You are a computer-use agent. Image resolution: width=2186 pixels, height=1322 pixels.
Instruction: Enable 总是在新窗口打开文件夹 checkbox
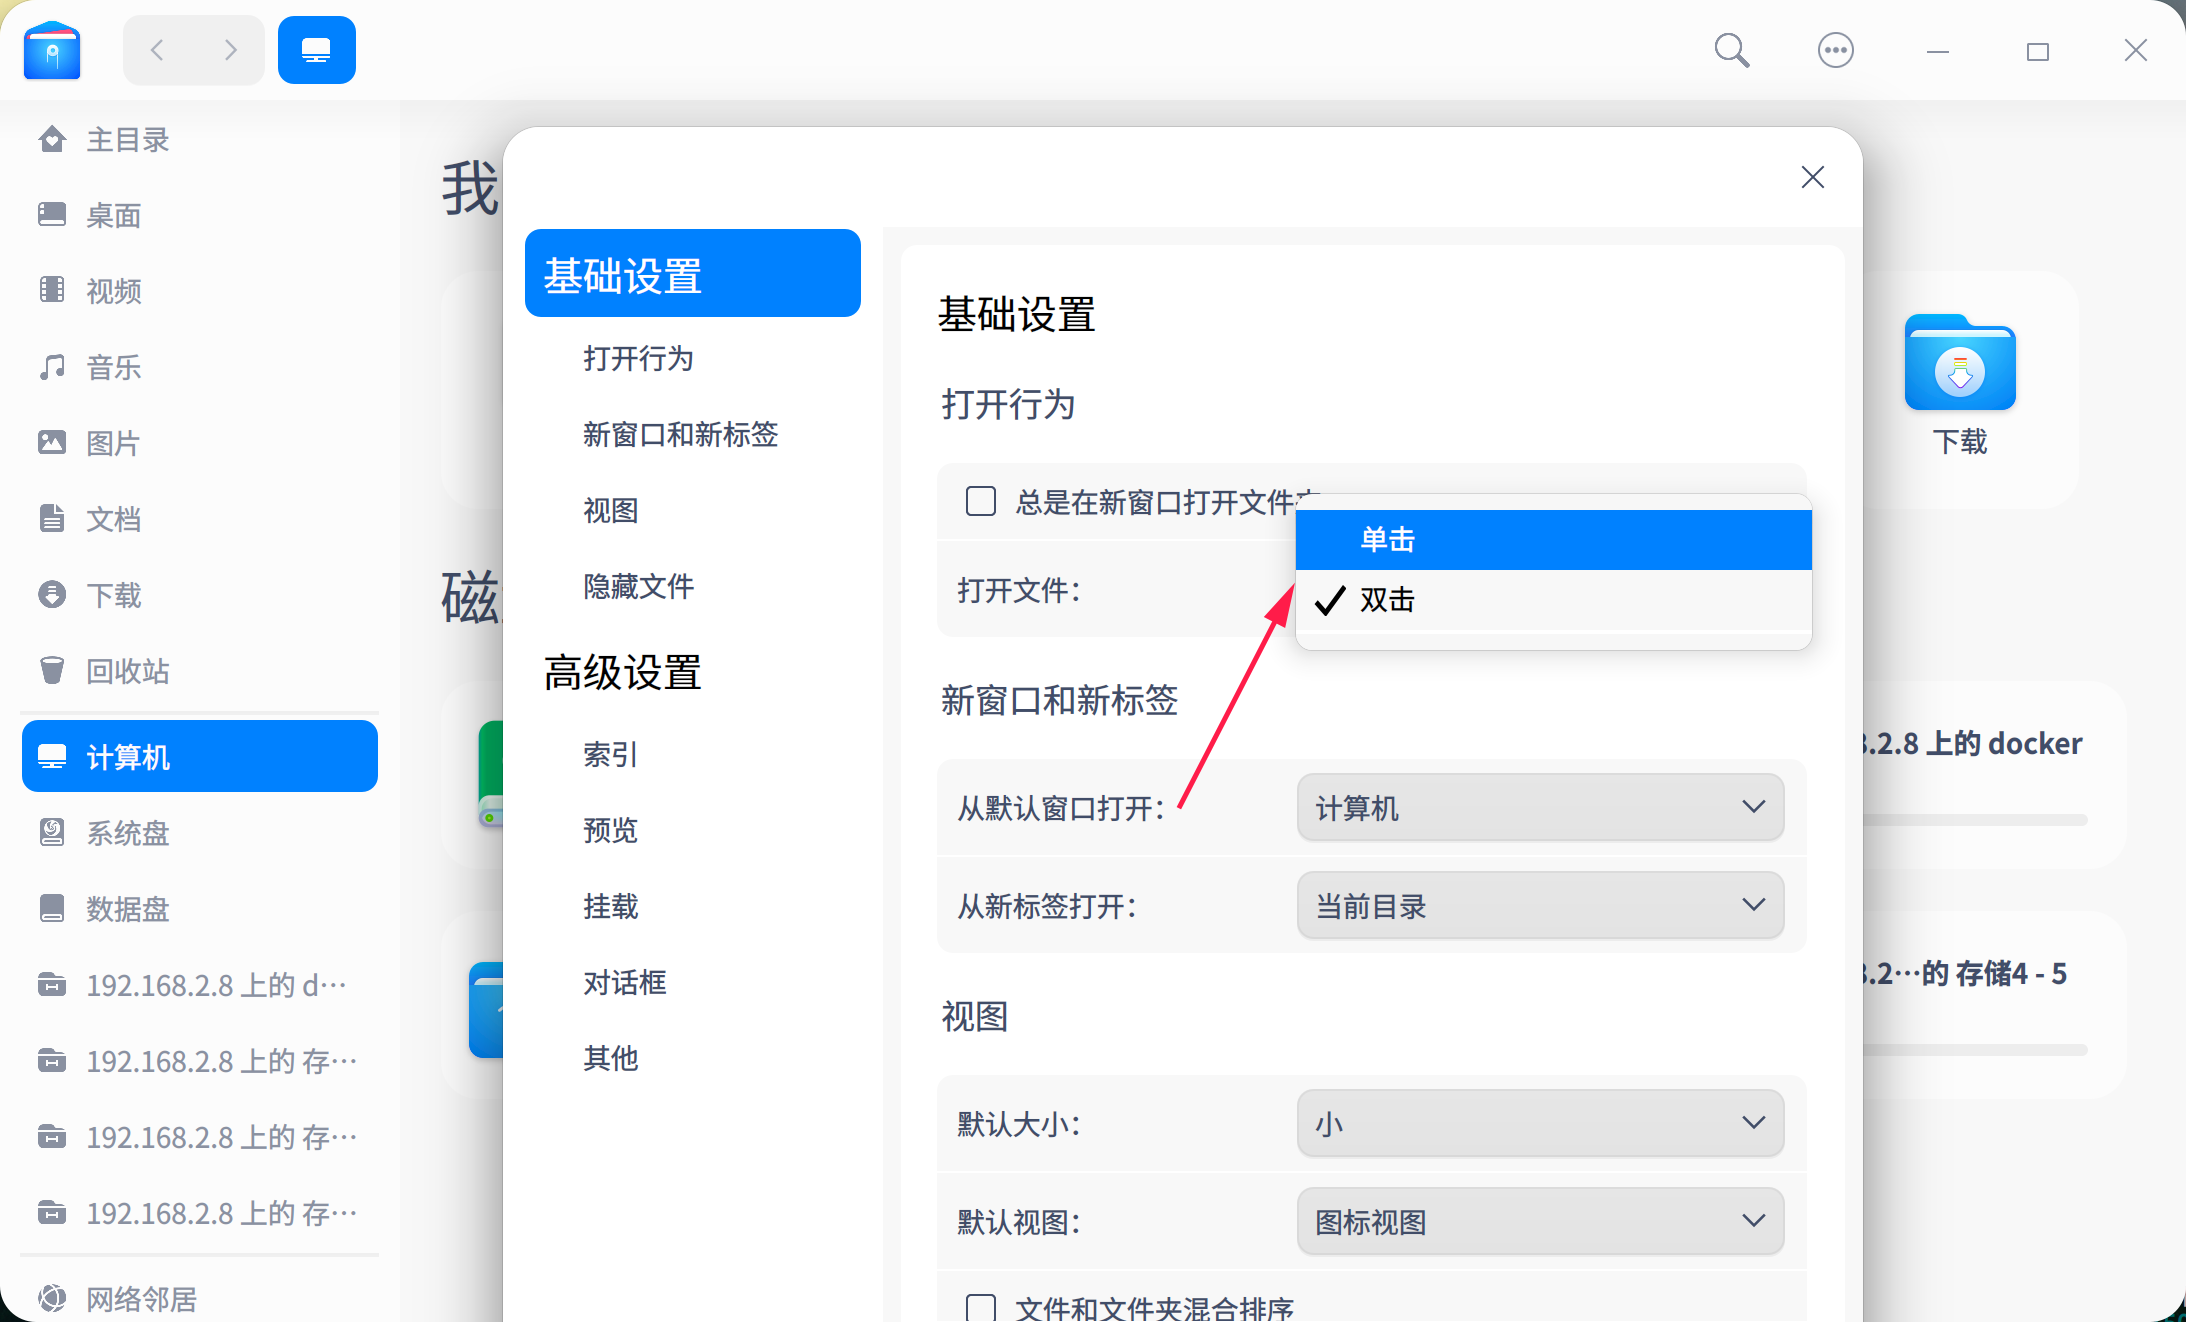980,501
